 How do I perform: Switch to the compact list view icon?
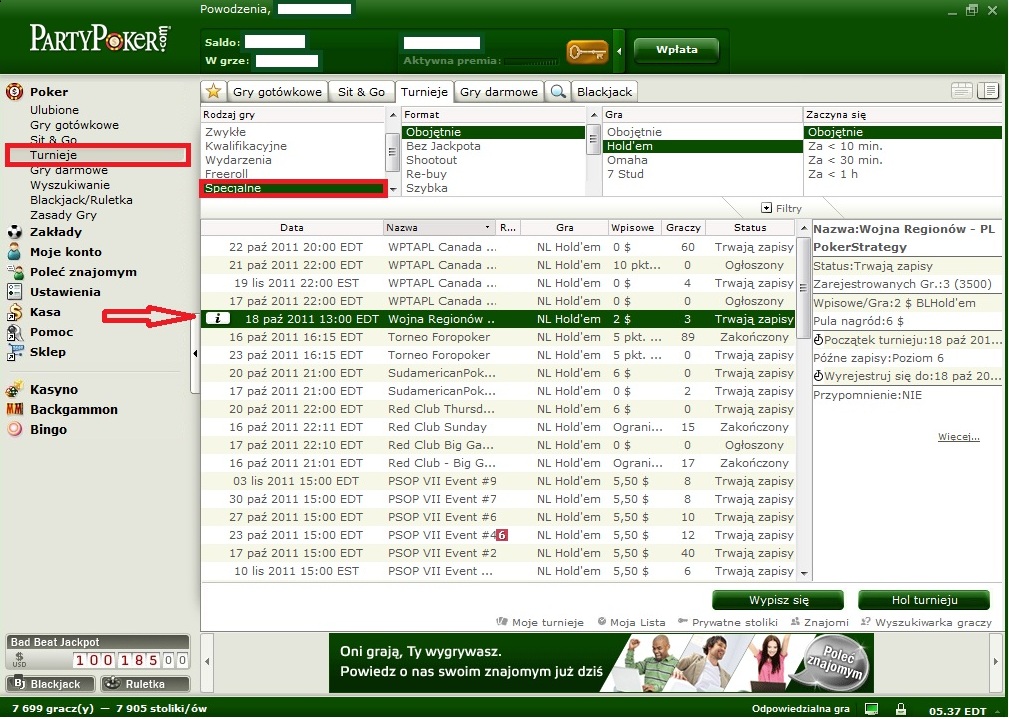(x=961, y=91)
